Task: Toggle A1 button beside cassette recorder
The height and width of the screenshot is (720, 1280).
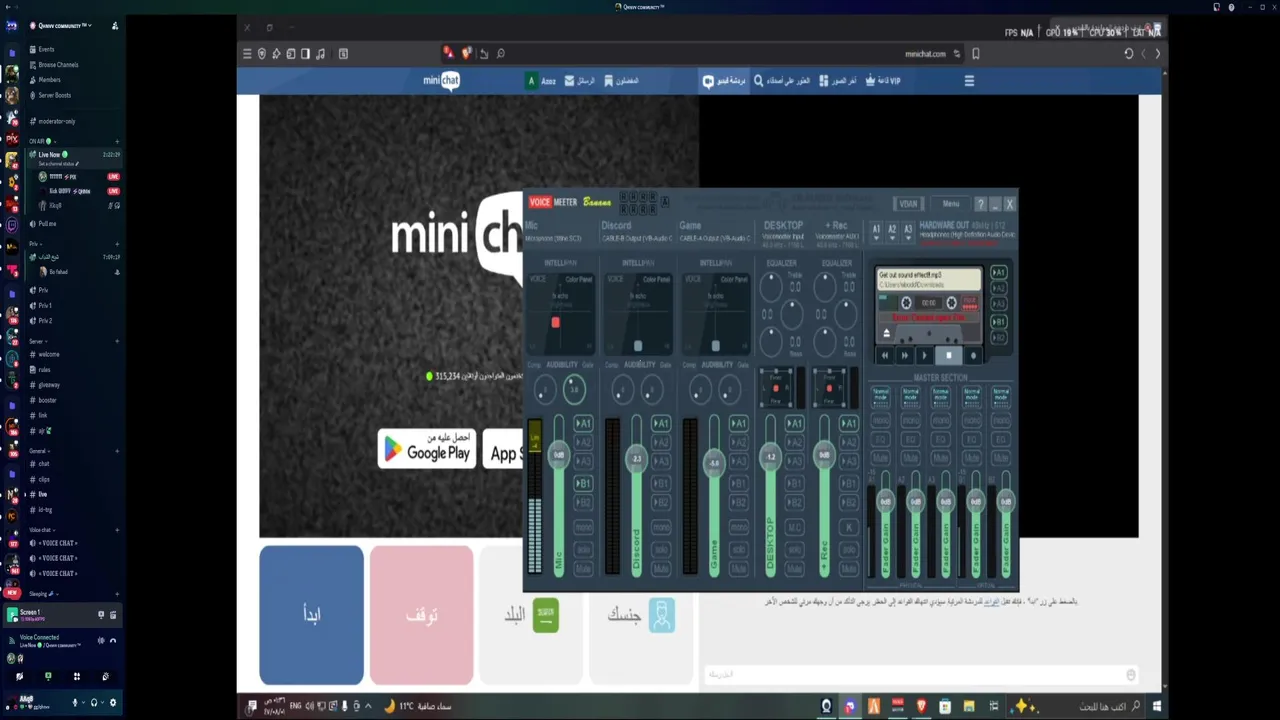Action: [x=998, y=272]
